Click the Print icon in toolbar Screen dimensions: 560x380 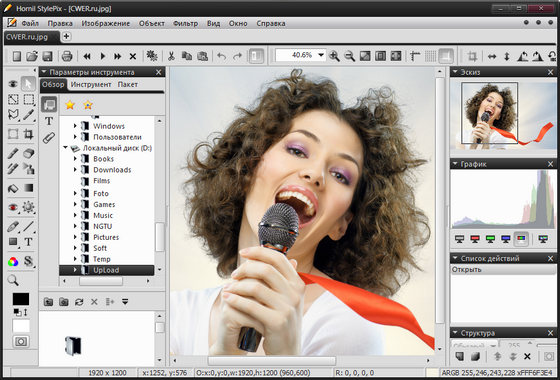pos(67,56)
